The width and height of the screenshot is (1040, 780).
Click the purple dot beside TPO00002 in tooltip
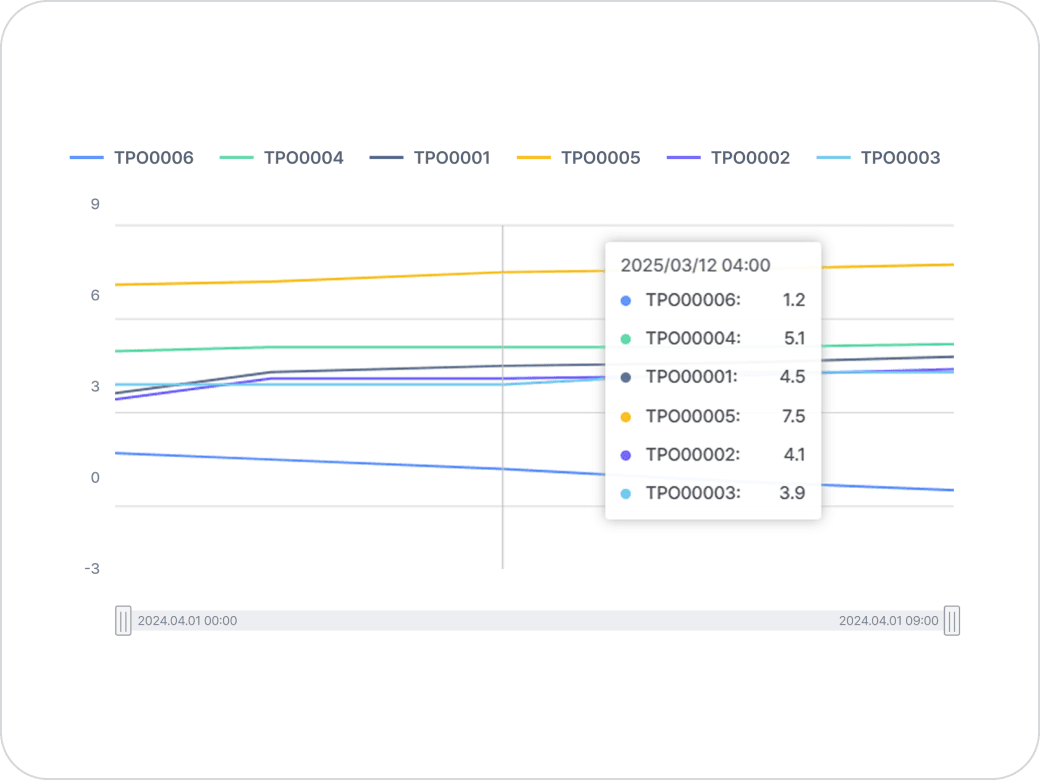click(x=626, y=455)
